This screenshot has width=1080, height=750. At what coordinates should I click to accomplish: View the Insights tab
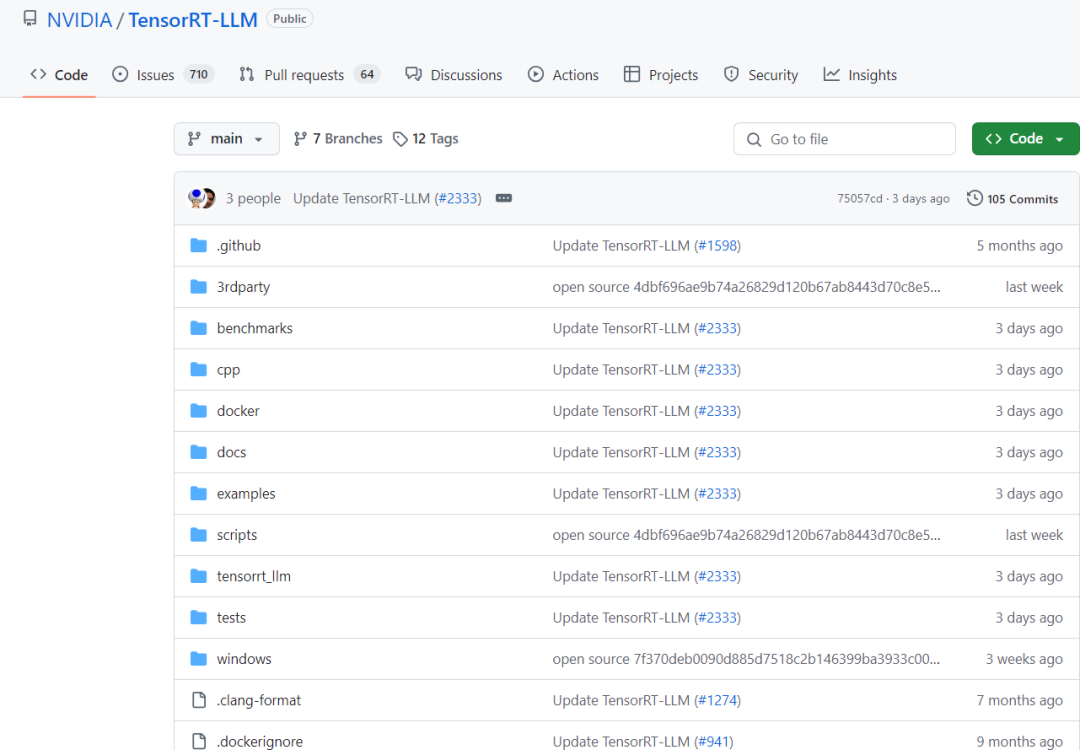pos(860,74)
